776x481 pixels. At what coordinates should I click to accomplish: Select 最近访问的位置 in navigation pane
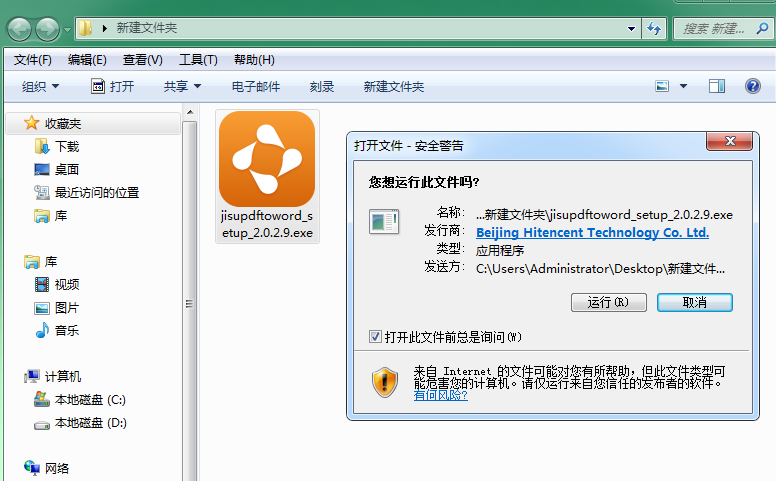pos(97,192)
